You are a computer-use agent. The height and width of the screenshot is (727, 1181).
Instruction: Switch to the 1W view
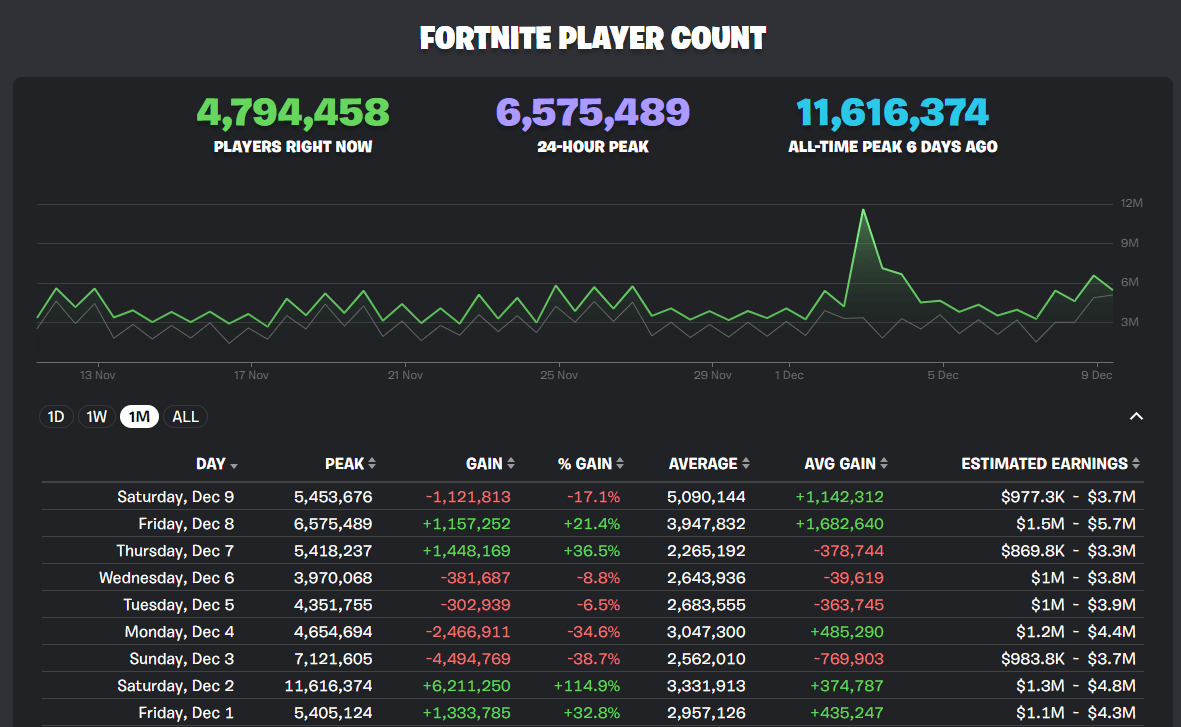[96, 416]
